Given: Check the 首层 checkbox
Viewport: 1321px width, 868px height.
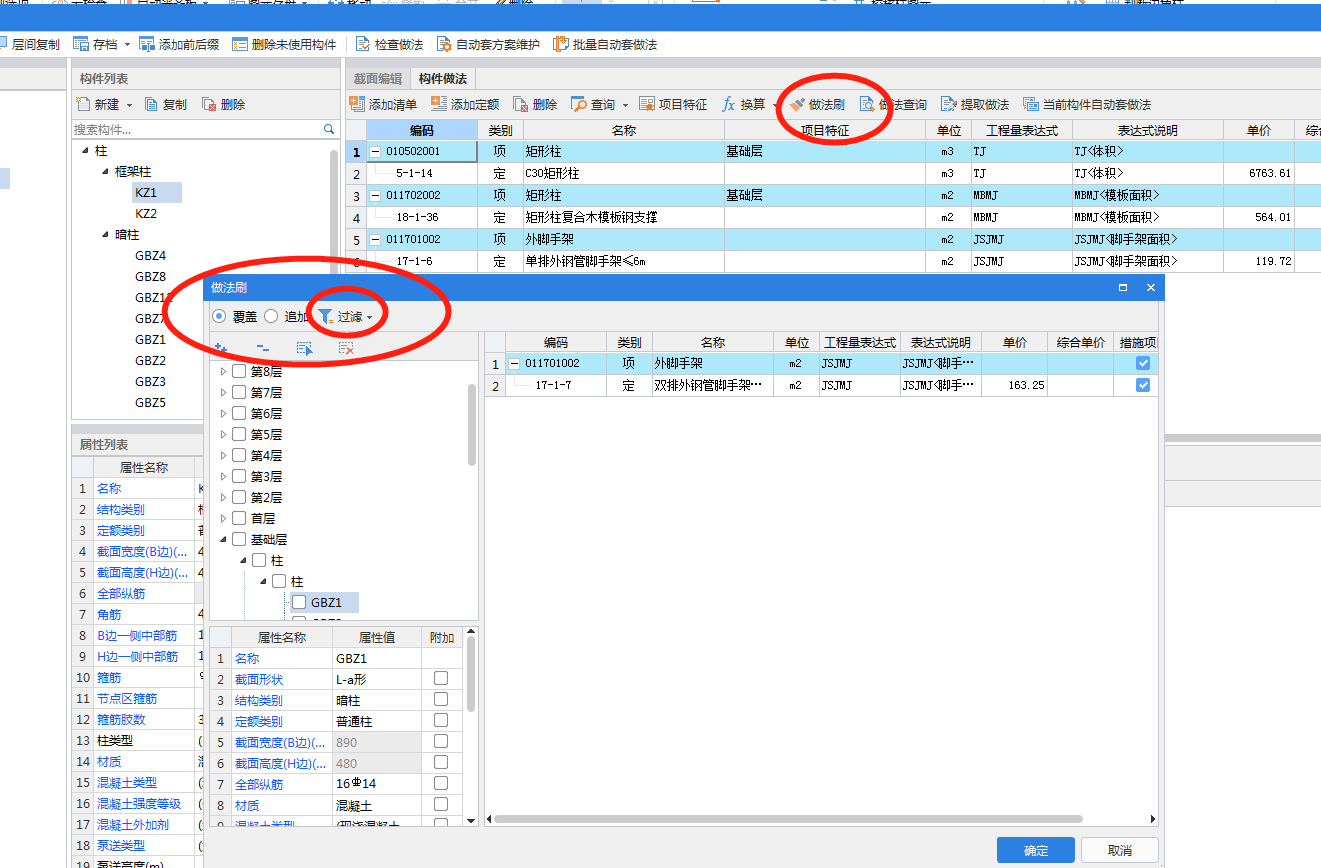Looking at the screenshot, I should (x=239, y=518).
